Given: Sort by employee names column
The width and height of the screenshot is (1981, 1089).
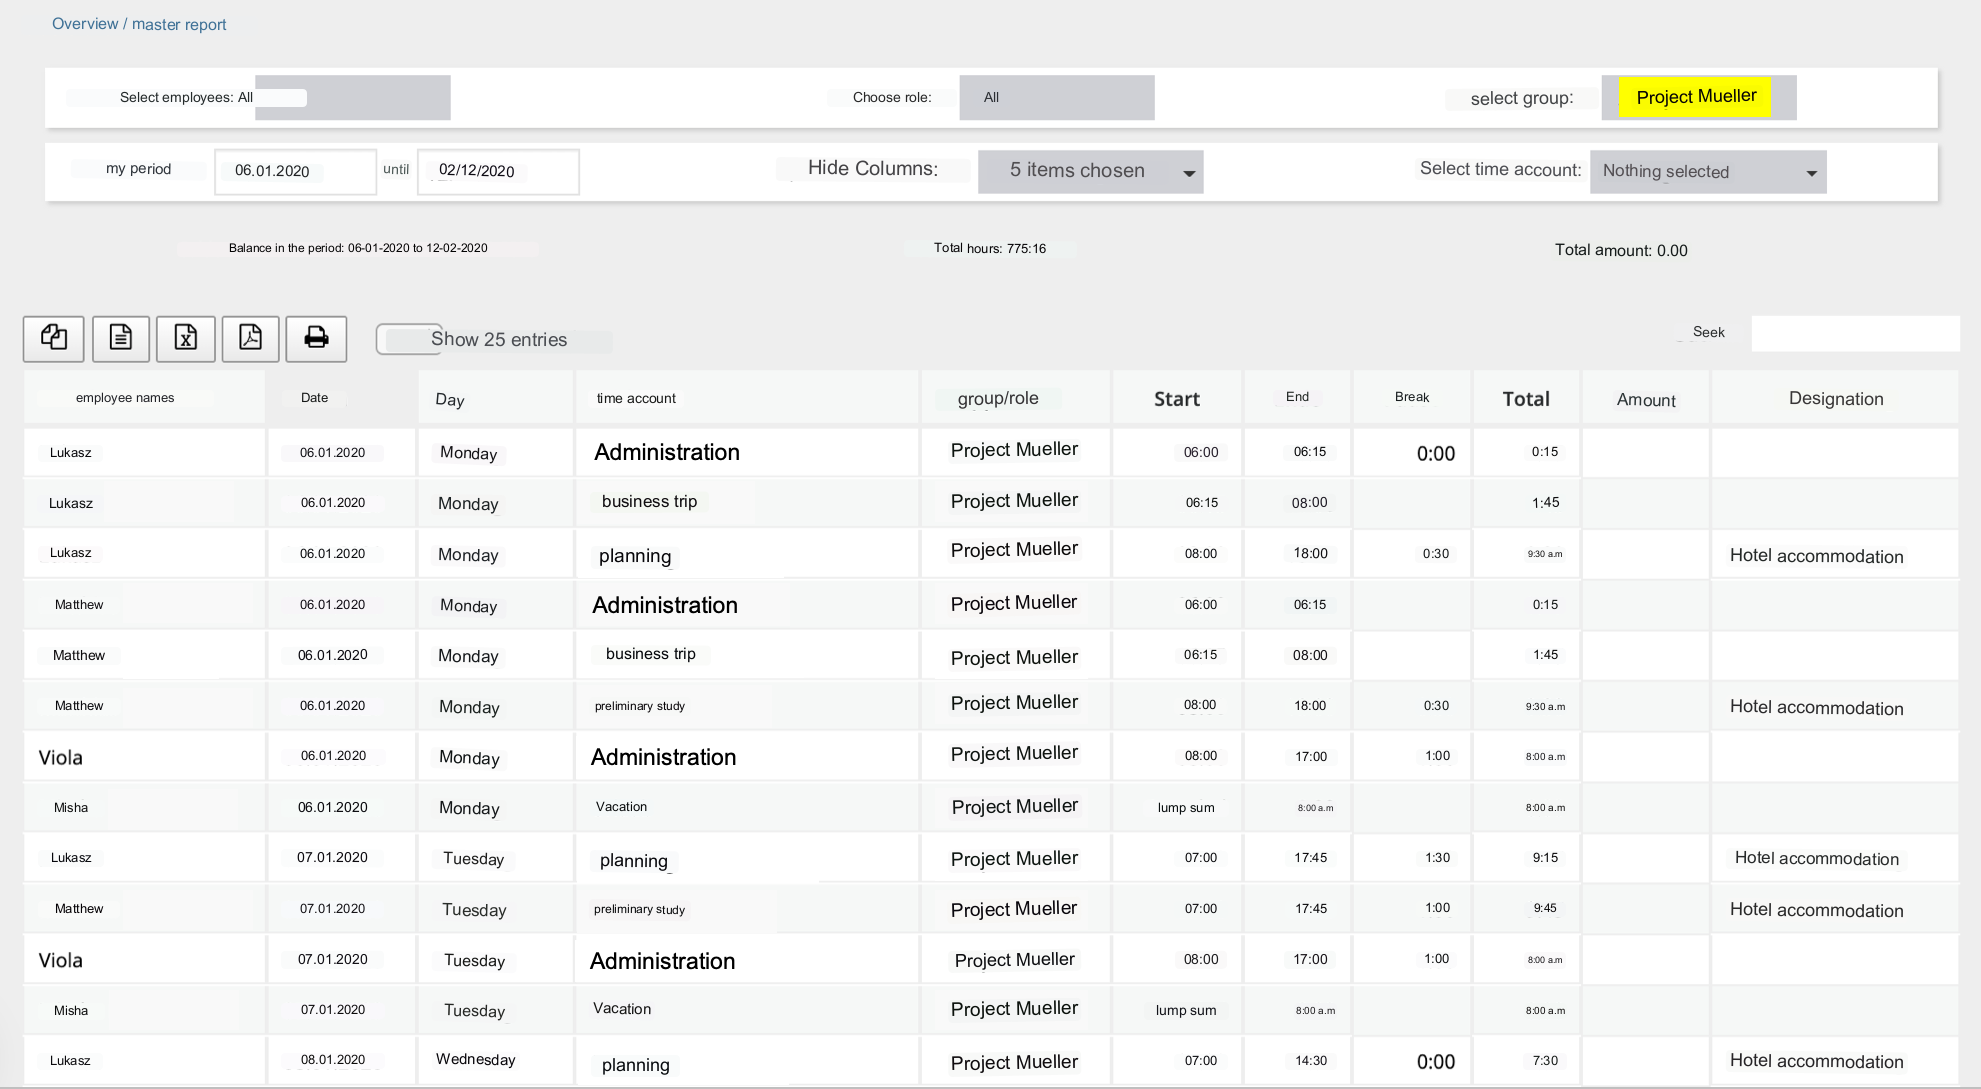Looking at the screenshot, I should coord(144,398).
